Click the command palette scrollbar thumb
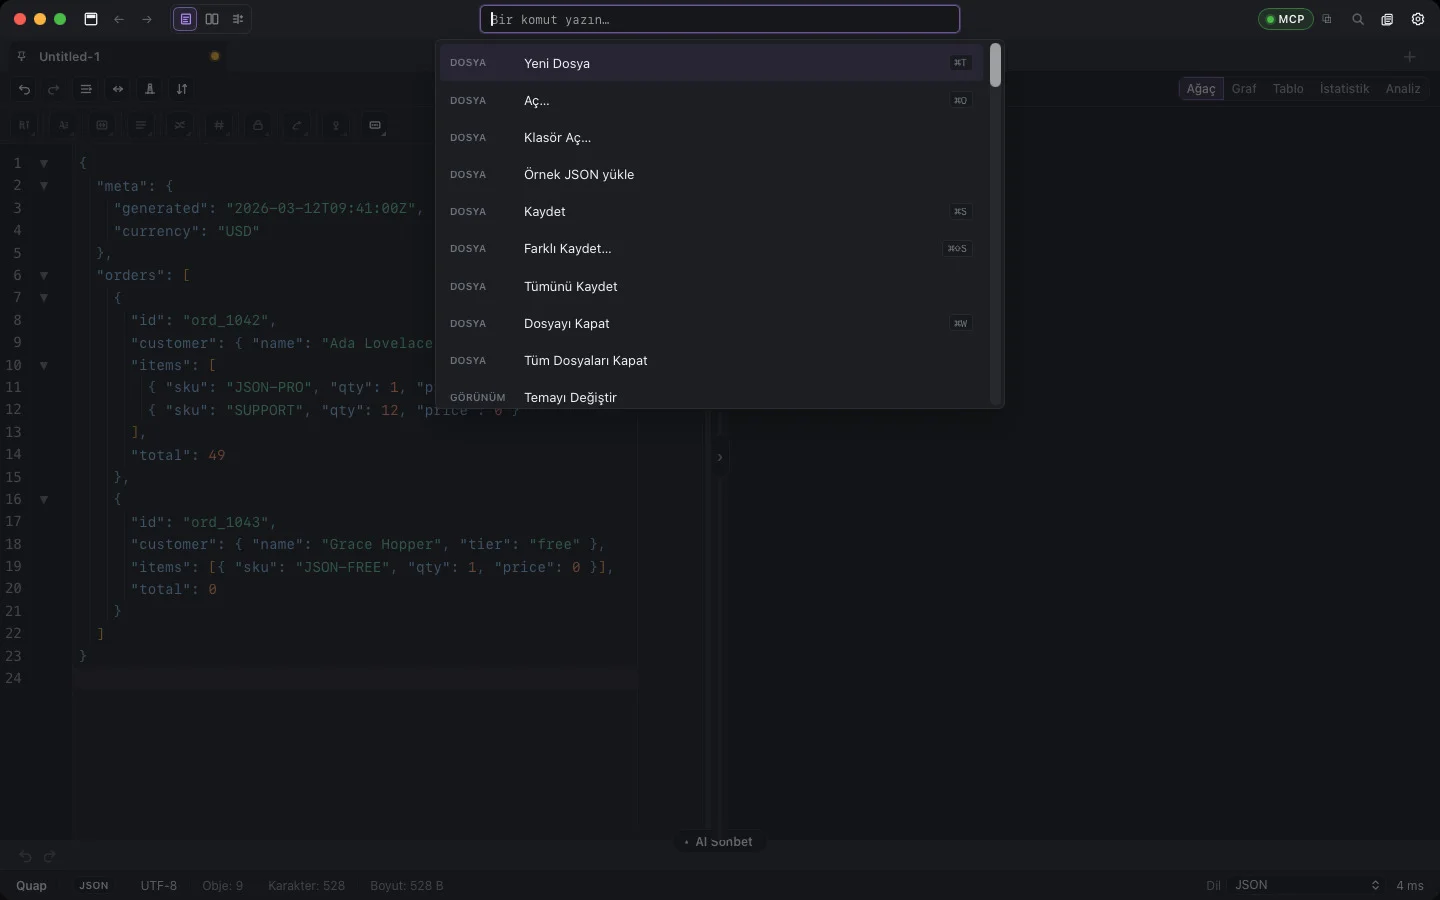This screenshot has width=1440, height=900. point(996,65)
